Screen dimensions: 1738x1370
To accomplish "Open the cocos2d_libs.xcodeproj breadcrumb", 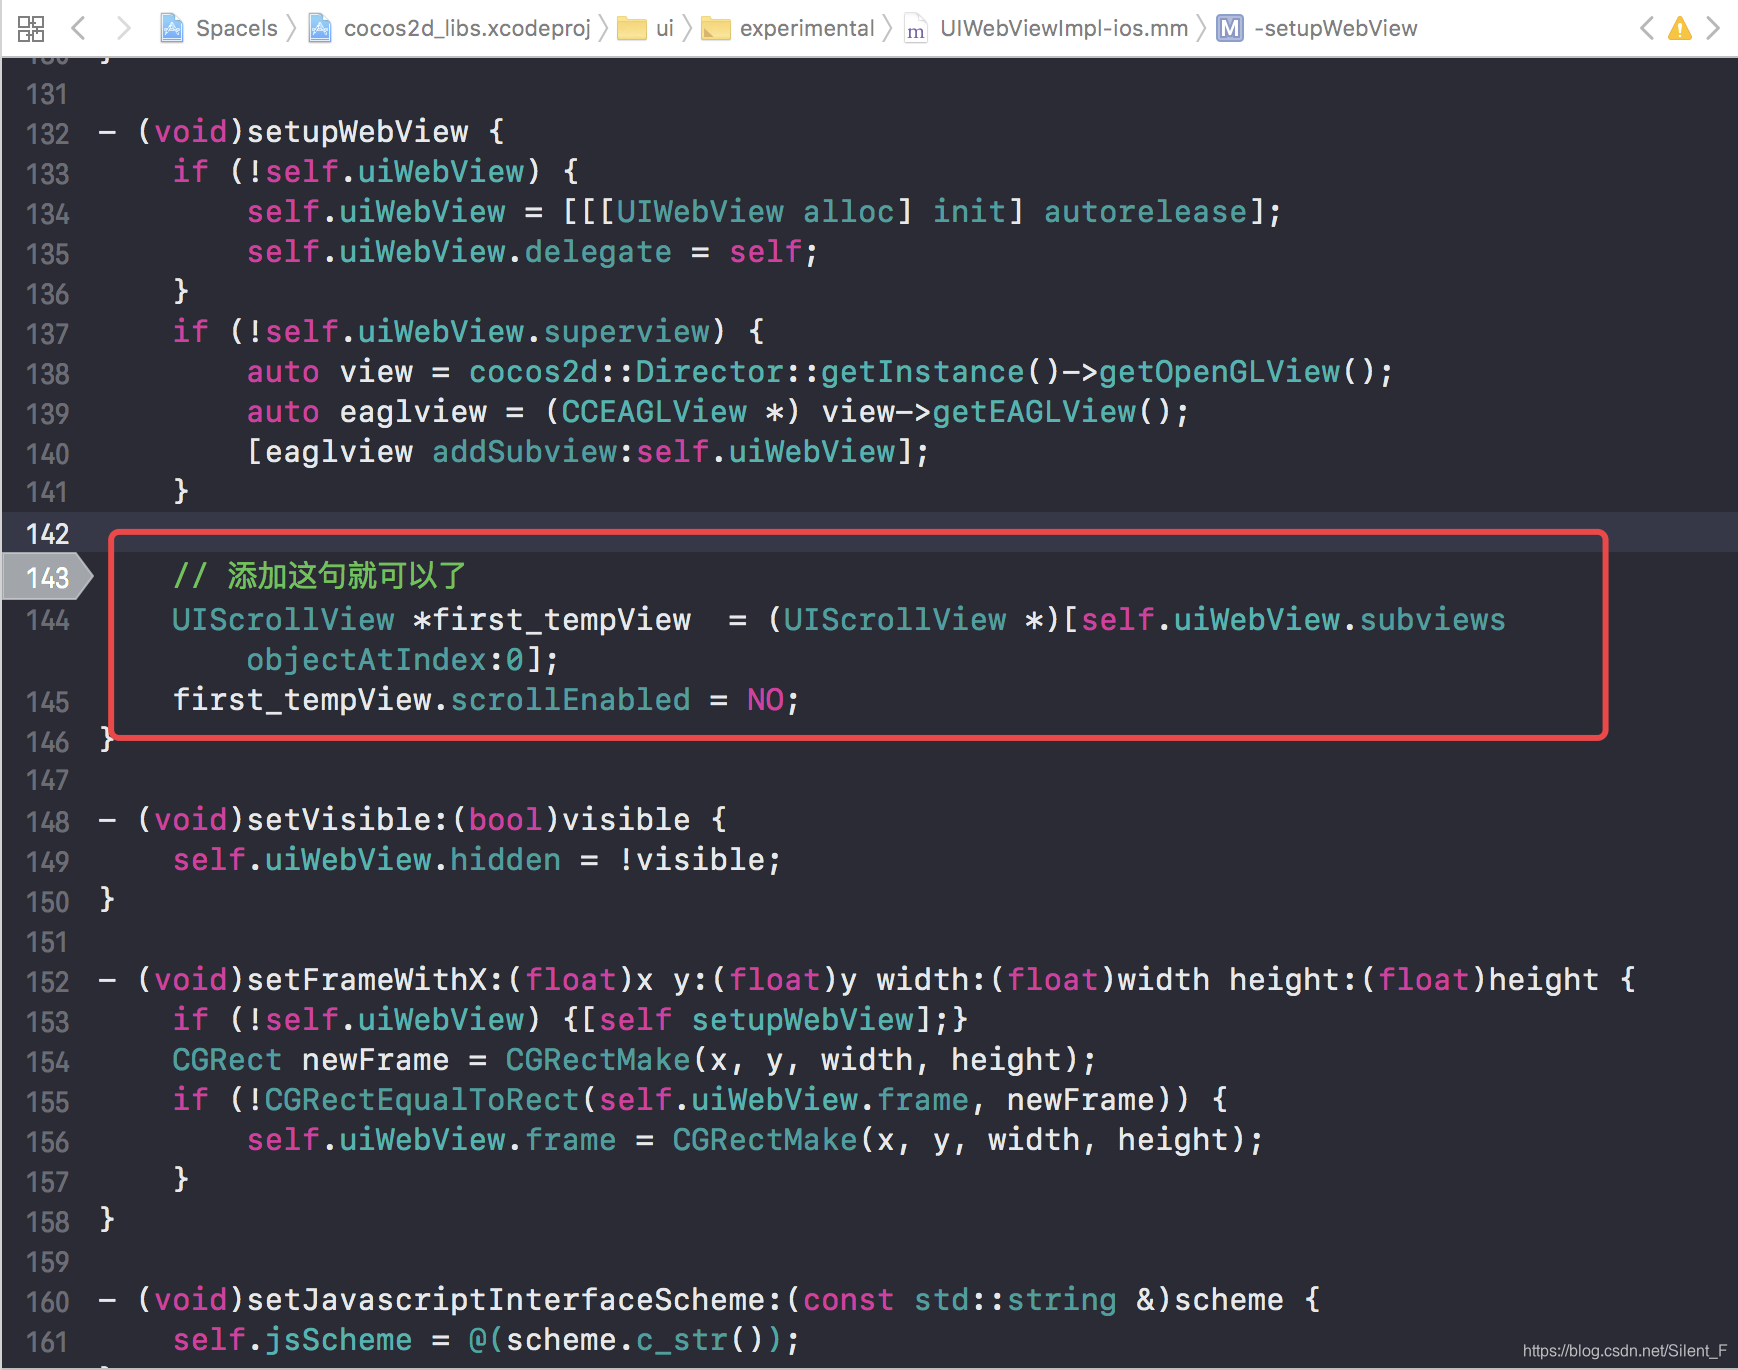I will tap(467, 28).
